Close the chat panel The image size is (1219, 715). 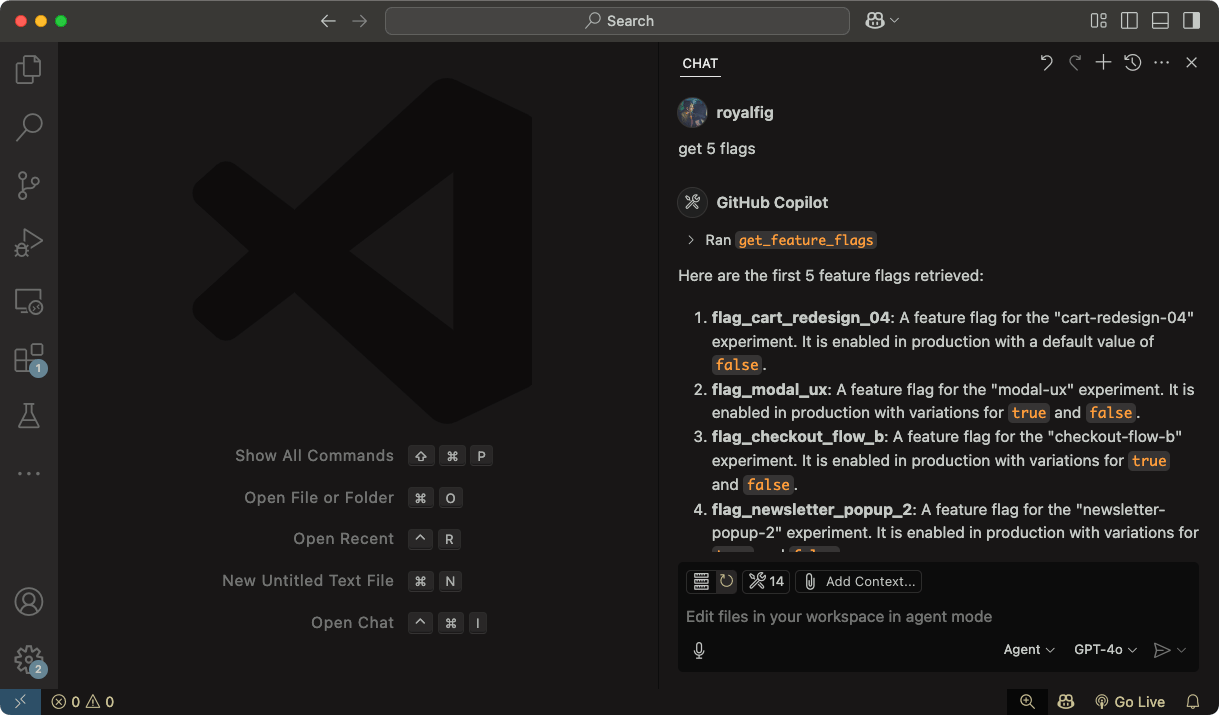pyautogui.click(x=1191, y=63)
